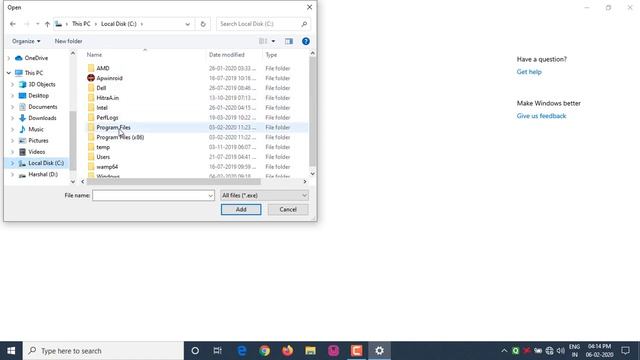Open 3D Objects in navigation pane
The width and height of the screenshot is (640, 360).
coord(42,84)
